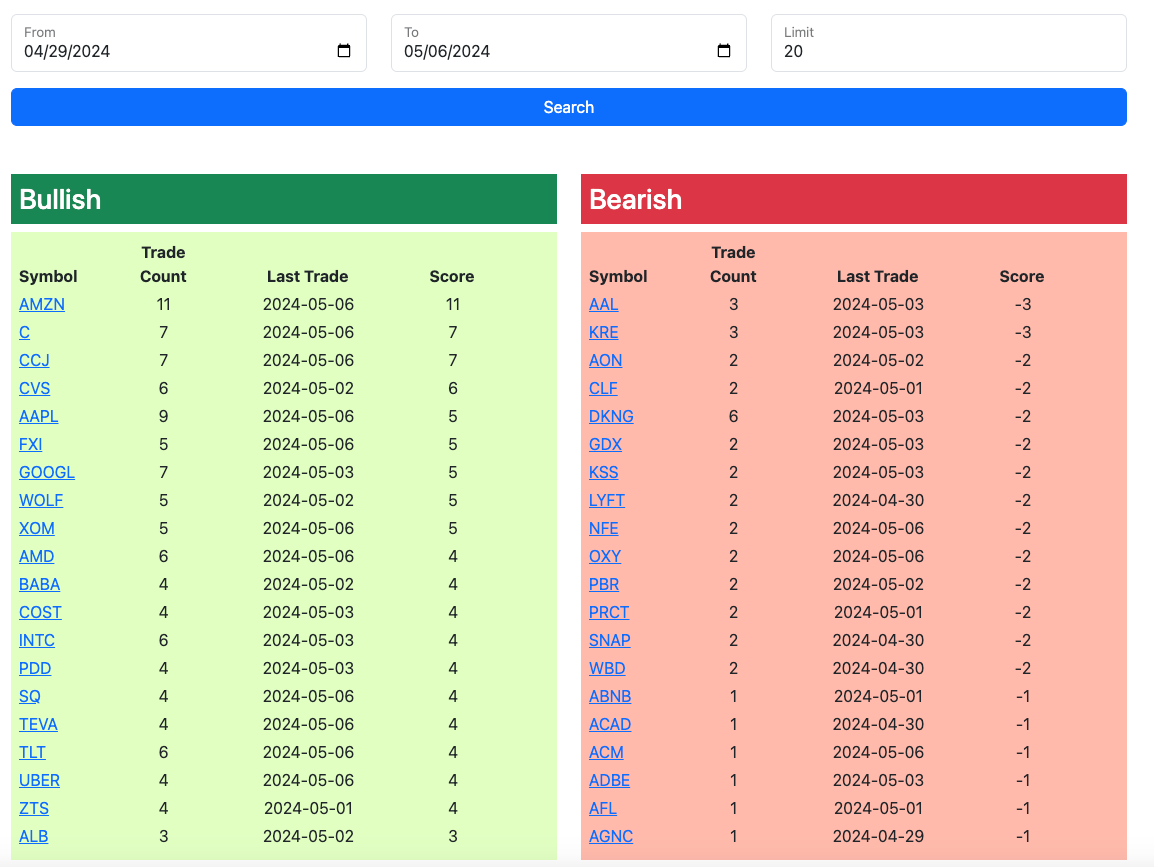Viewport: 1154px width, 867px height.
Task: Open the ALB symbol link
Action: click(x=33, y=836)
